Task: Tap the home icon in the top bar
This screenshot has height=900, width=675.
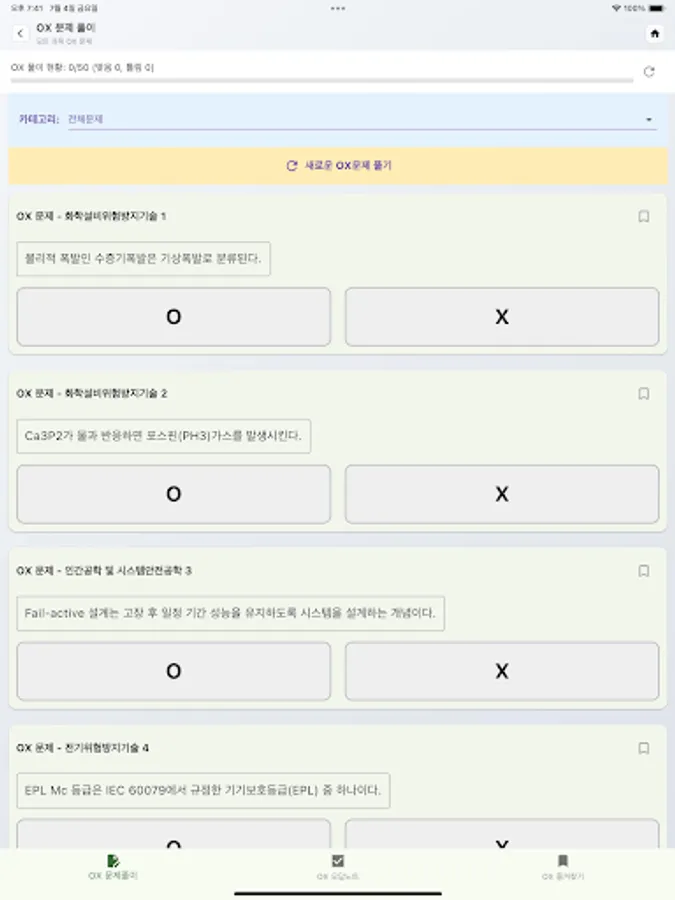Action: 655,32
